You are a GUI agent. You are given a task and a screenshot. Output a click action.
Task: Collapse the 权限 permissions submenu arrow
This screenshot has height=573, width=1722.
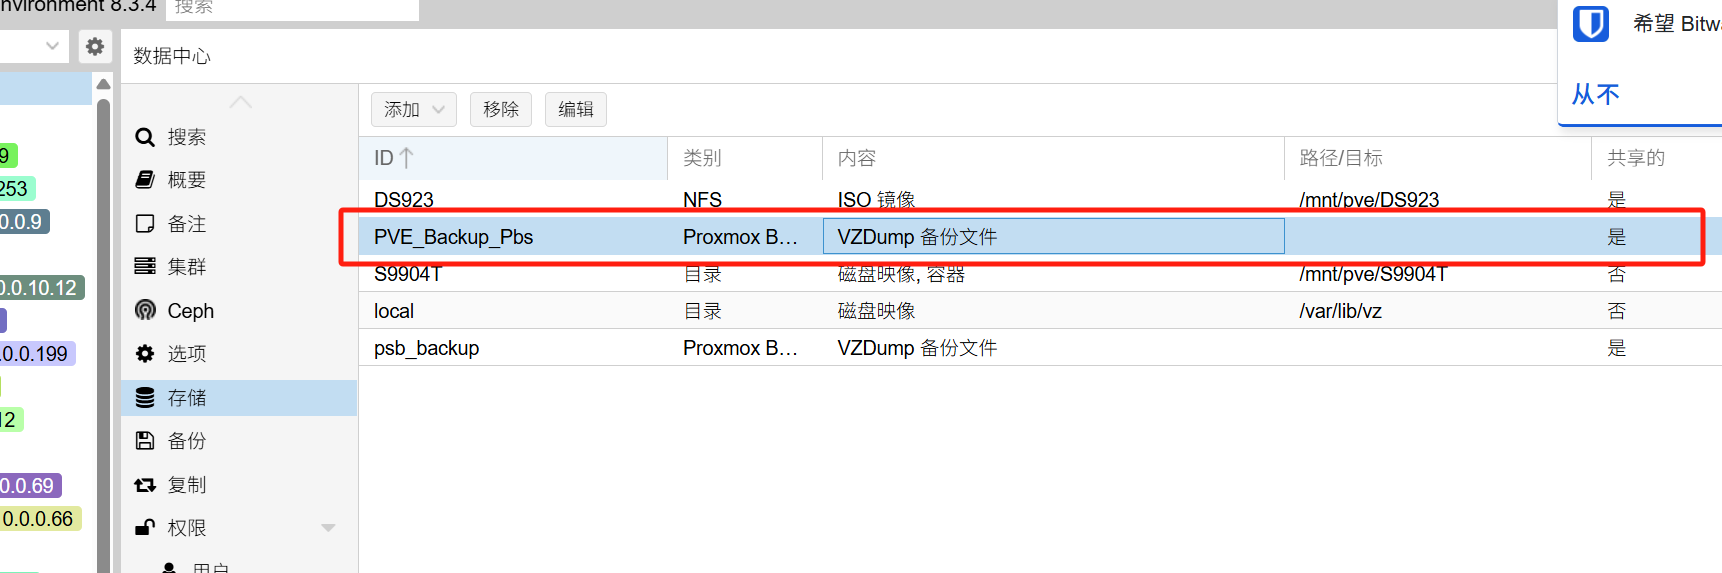(x=328, y=527)
